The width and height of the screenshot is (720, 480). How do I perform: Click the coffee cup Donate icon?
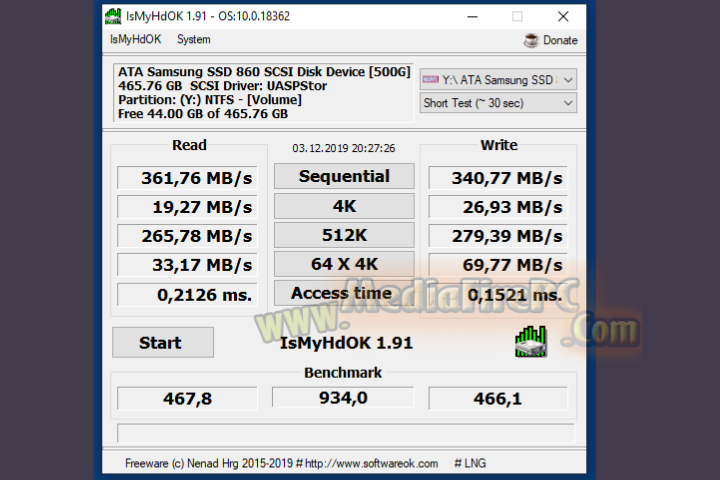(x=531, y=40)
